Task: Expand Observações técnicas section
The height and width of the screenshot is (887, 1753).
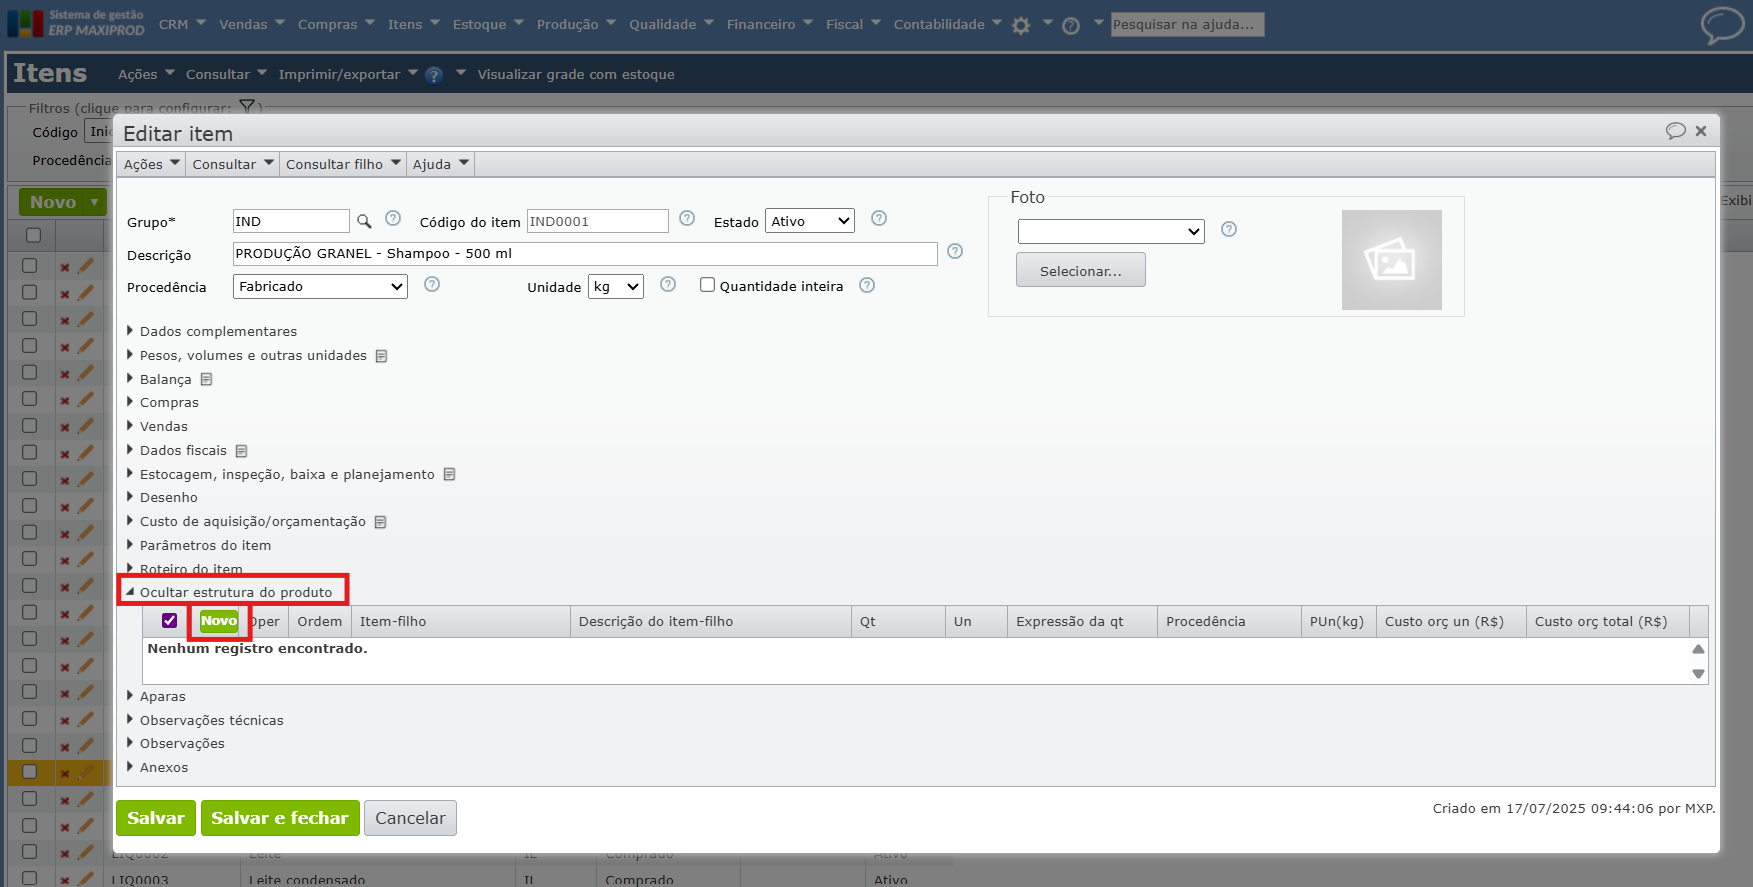Action: coord(205,720)
